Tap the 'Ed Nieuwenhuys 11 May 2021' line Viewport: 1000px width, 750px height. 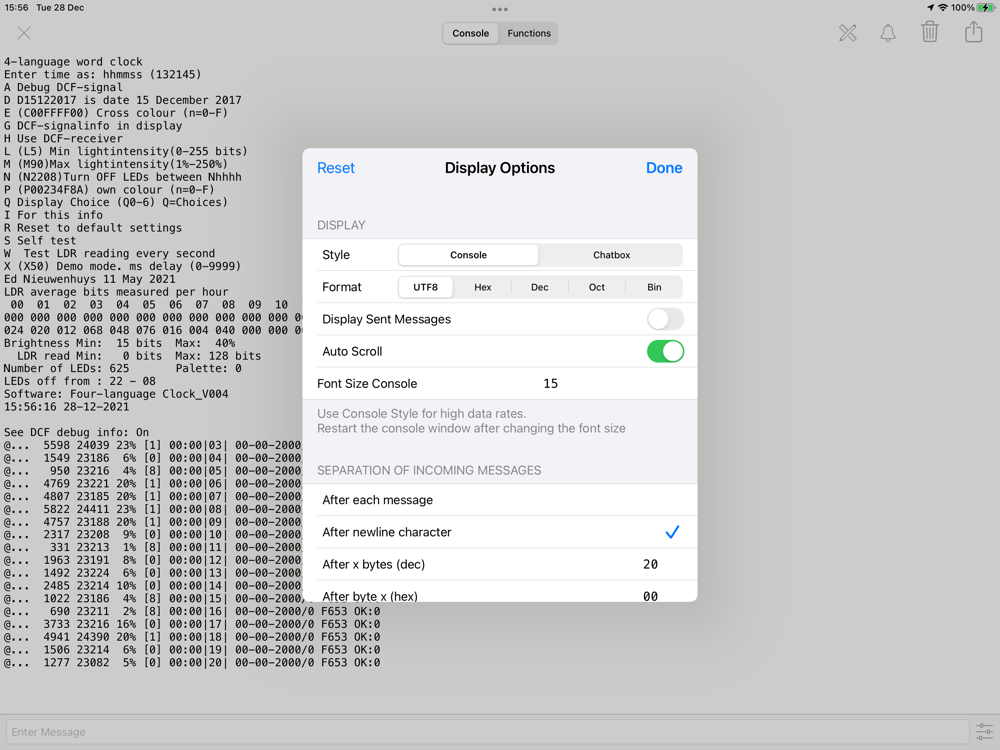89,279
